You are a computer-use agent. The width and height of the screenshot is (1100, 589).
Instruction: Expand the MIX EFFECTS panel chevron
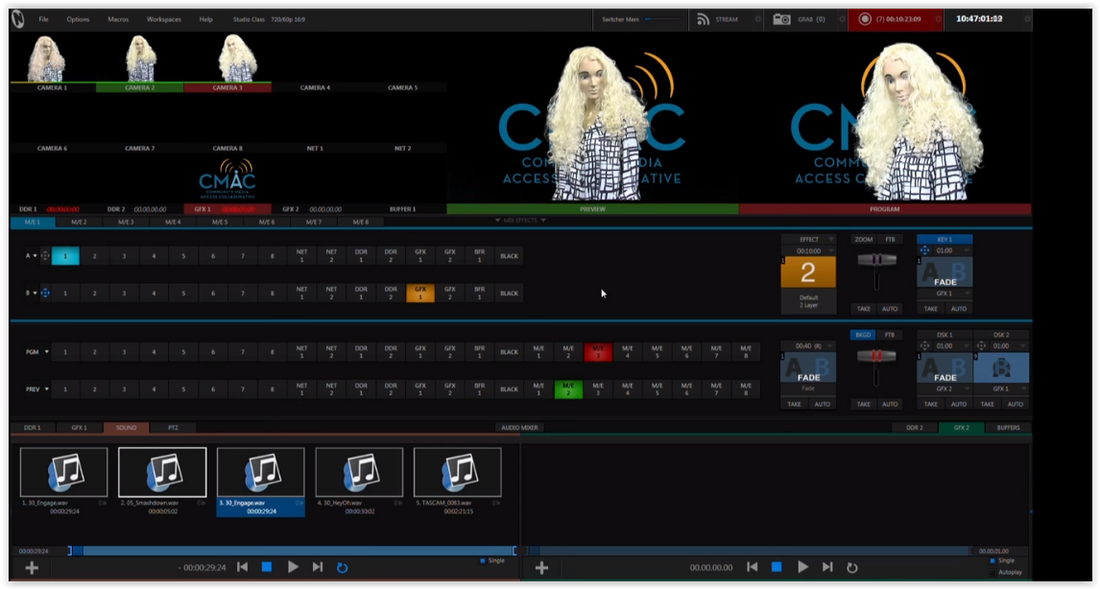pyautogui.click(x=499, y=220)
